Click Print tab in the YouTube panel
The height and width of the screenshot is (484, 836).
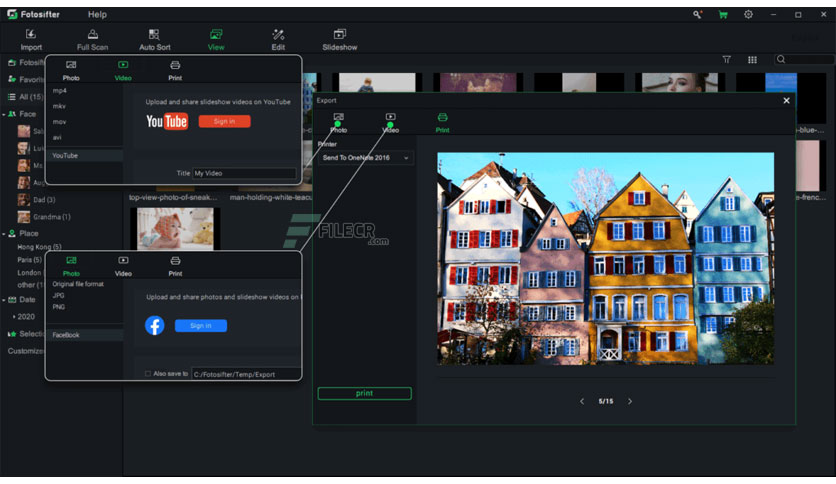[x=175, y=71]
